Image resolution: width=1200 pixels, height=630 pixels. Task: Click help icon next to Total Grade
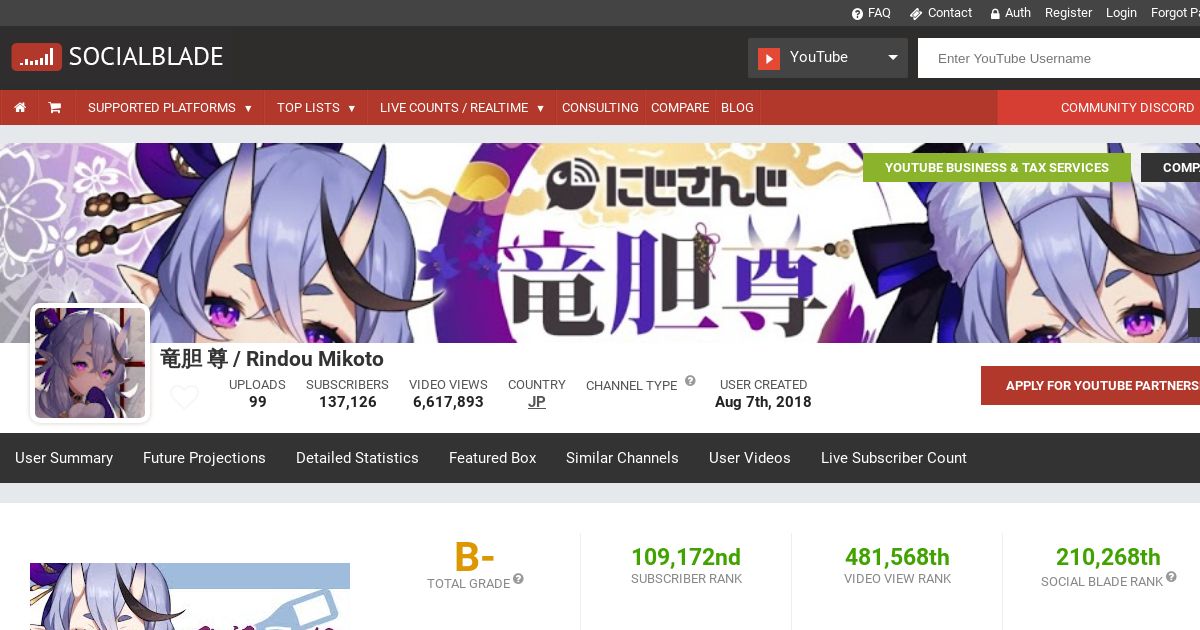[x=518, y=579]
